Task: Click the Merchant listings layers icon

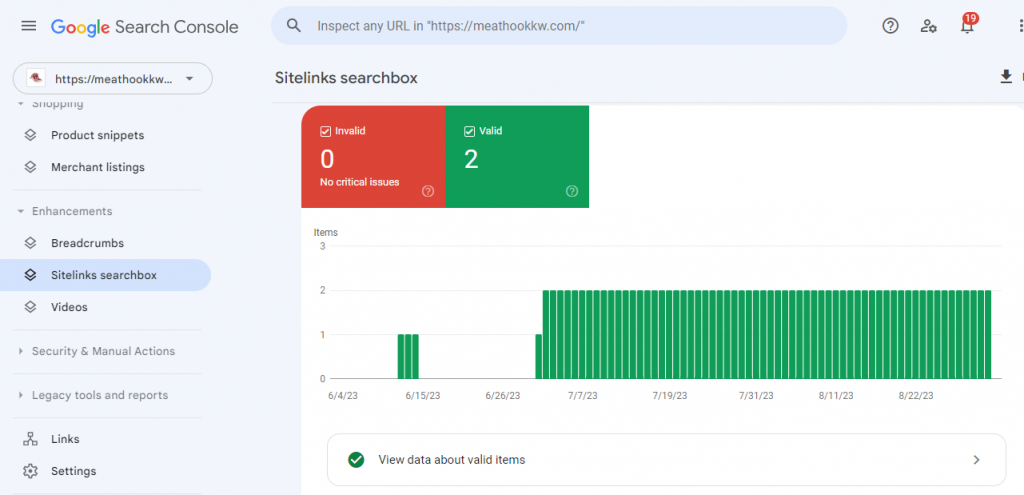Action: [x=30, y=167]
